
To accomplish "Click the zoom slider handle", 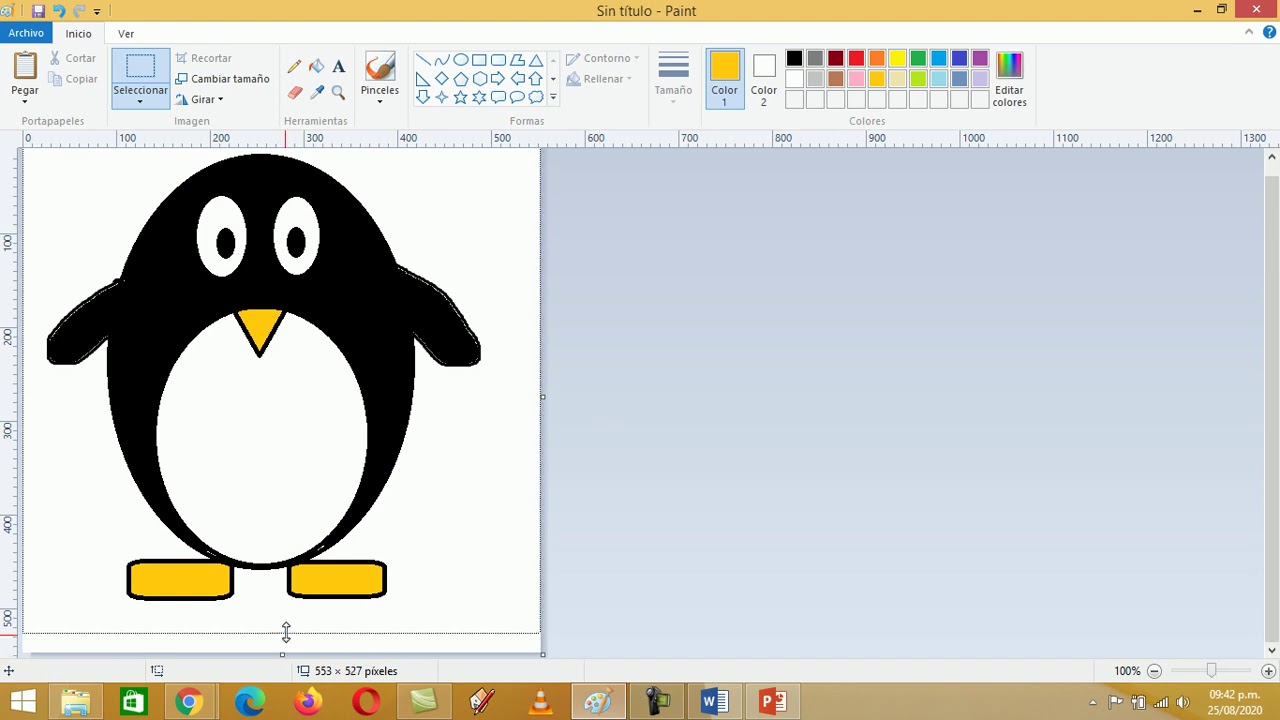I will (x=1211, y=671).
